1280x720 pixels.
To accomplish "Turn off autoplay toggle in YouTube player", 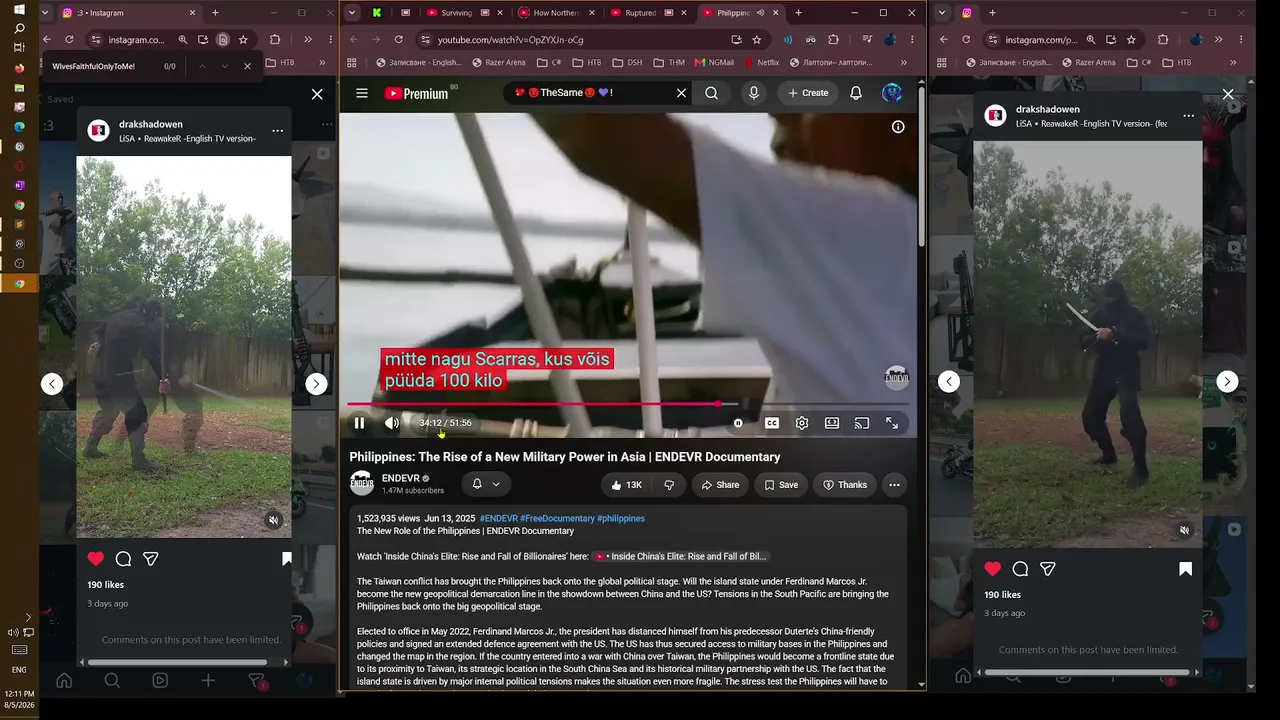I will (x=738, y=423).
